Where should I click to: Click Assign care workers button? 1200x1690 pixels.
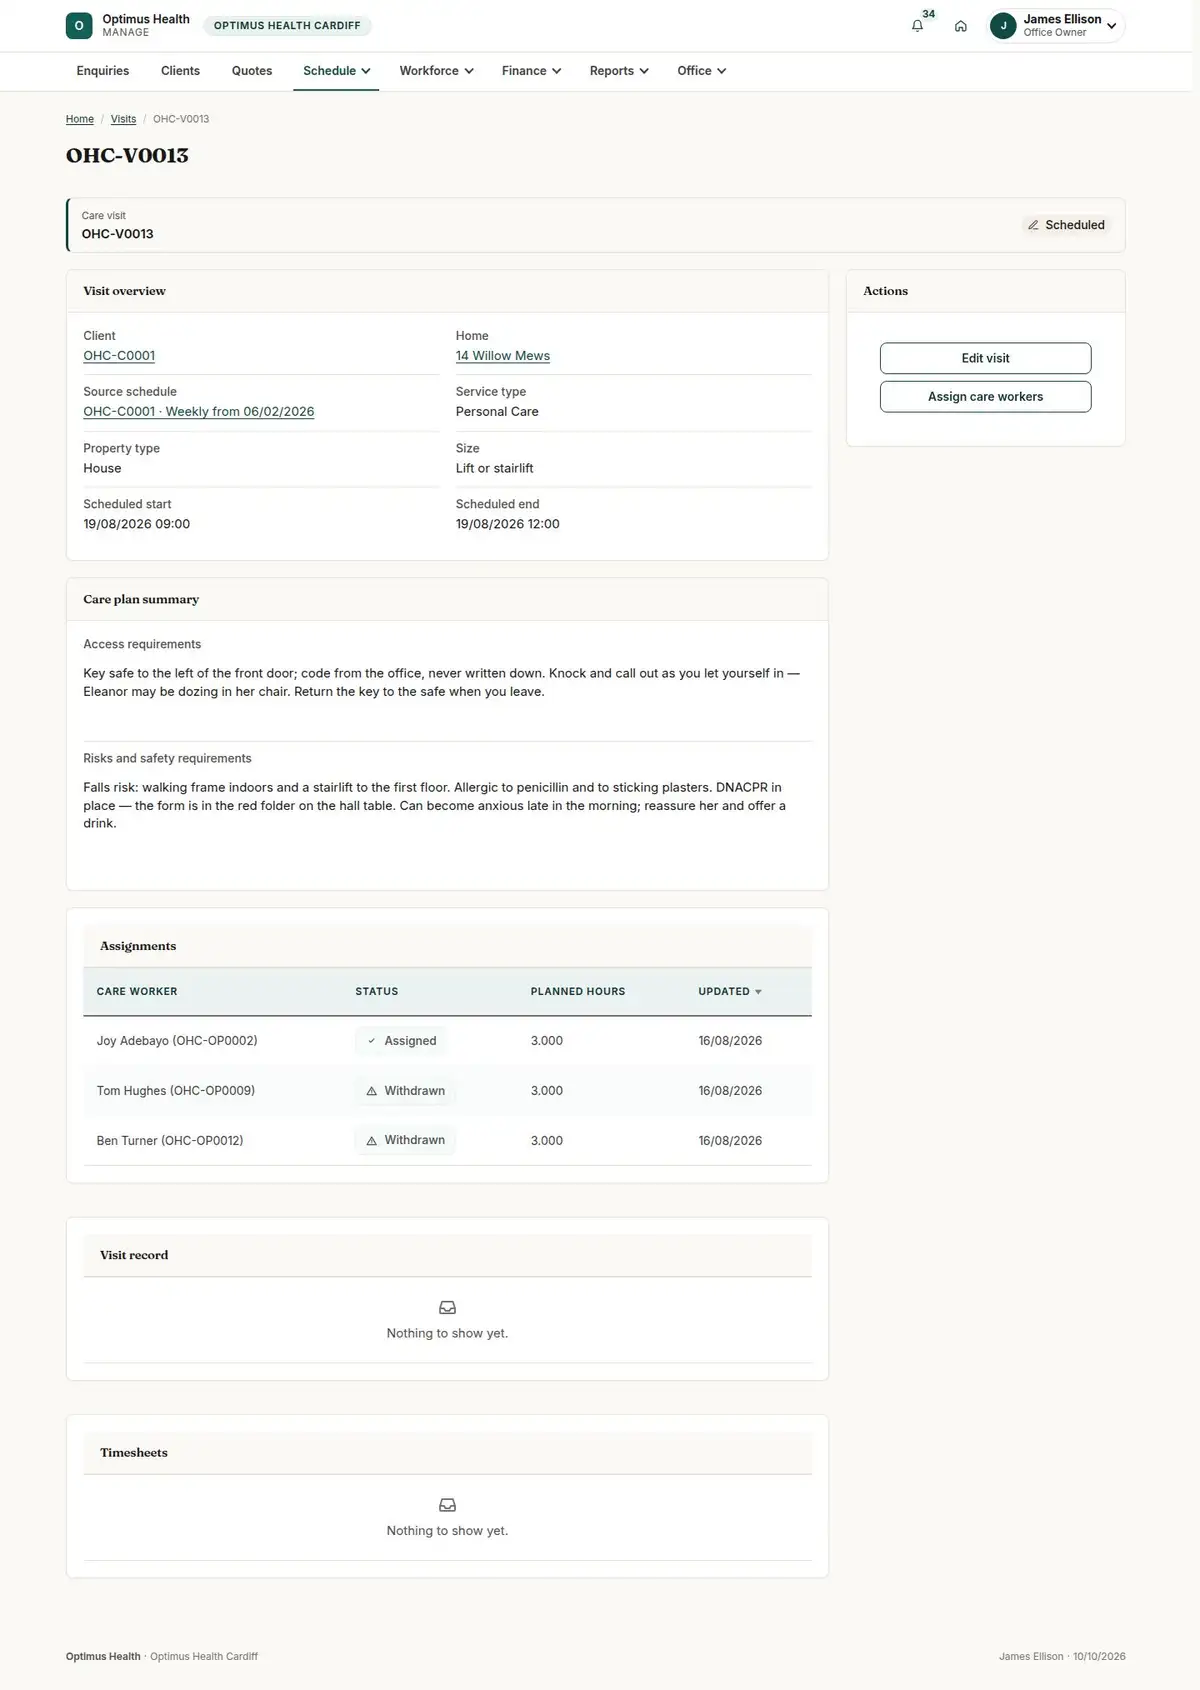click(x=985, y=397)
